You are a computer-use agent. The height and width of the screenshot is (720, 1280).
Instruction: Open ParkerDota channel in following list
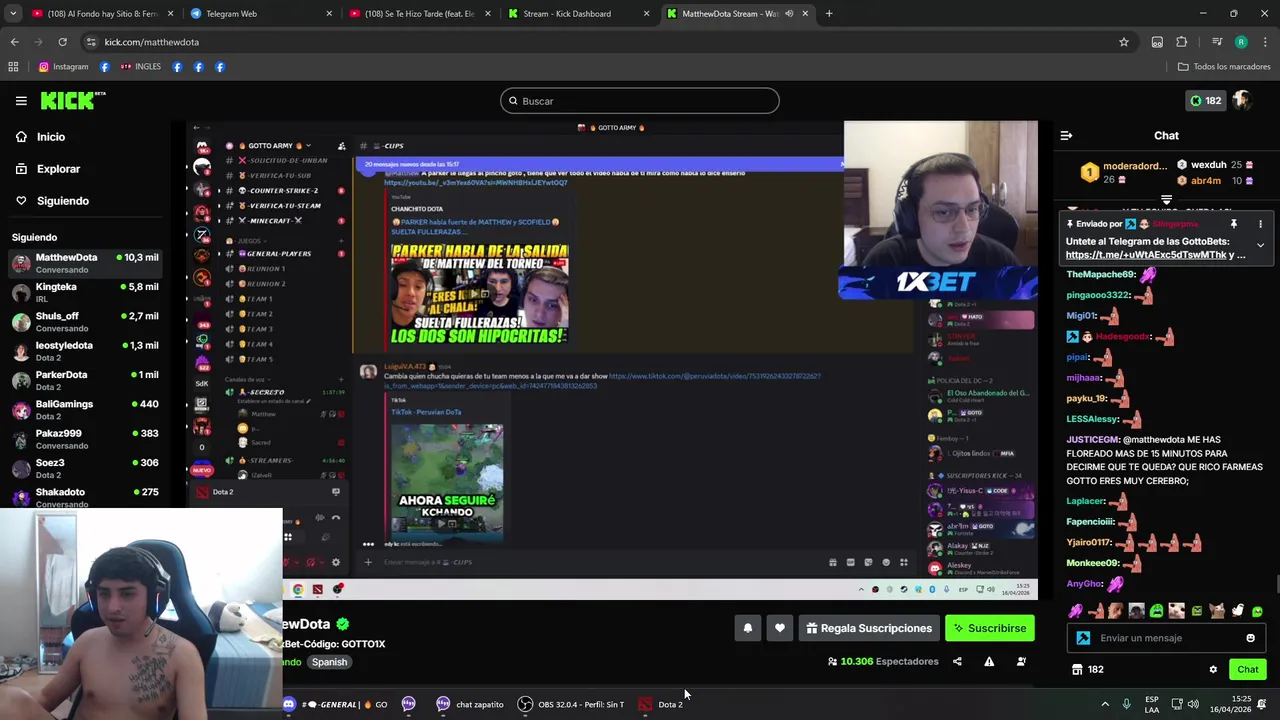(x=86, y=380)
